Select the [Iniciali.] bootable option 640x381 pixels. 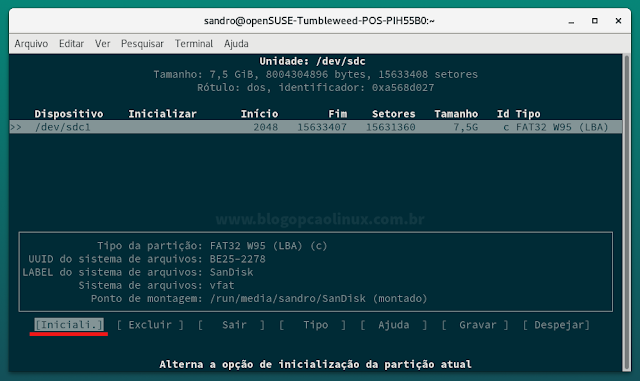click(69, 325)
